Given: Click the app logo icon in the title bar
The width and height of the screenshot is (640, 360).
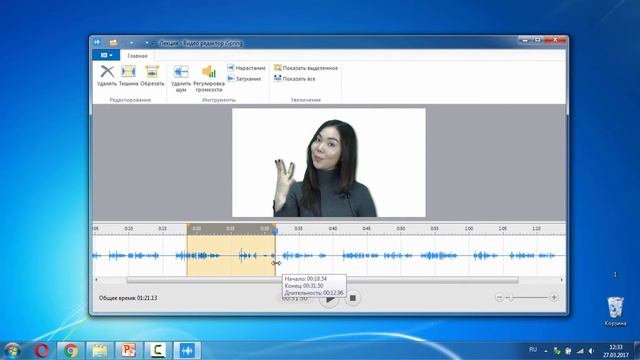Looking at the screenshot, I should (x=97, y=42).
